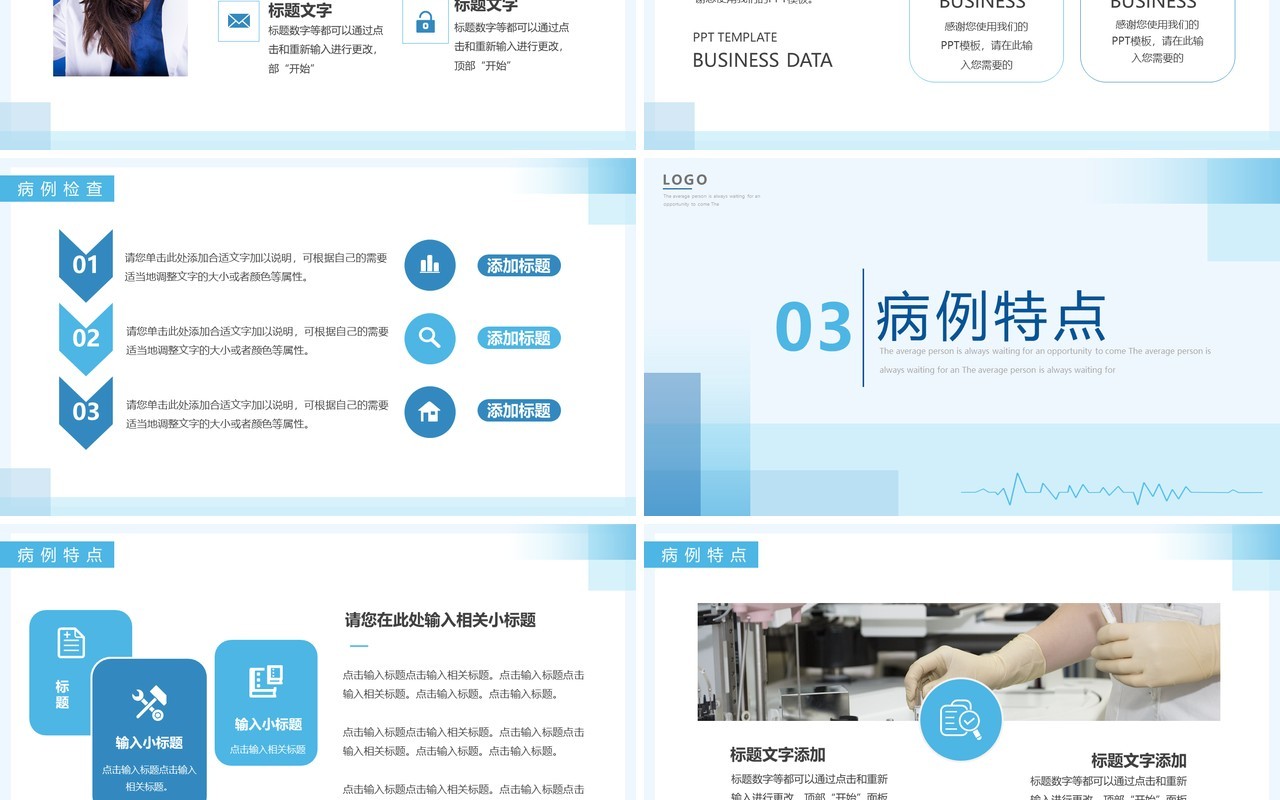The width and height of the screenshot is (1280, 800).
Task: Click the envelope mail icon
Action: 238,20
